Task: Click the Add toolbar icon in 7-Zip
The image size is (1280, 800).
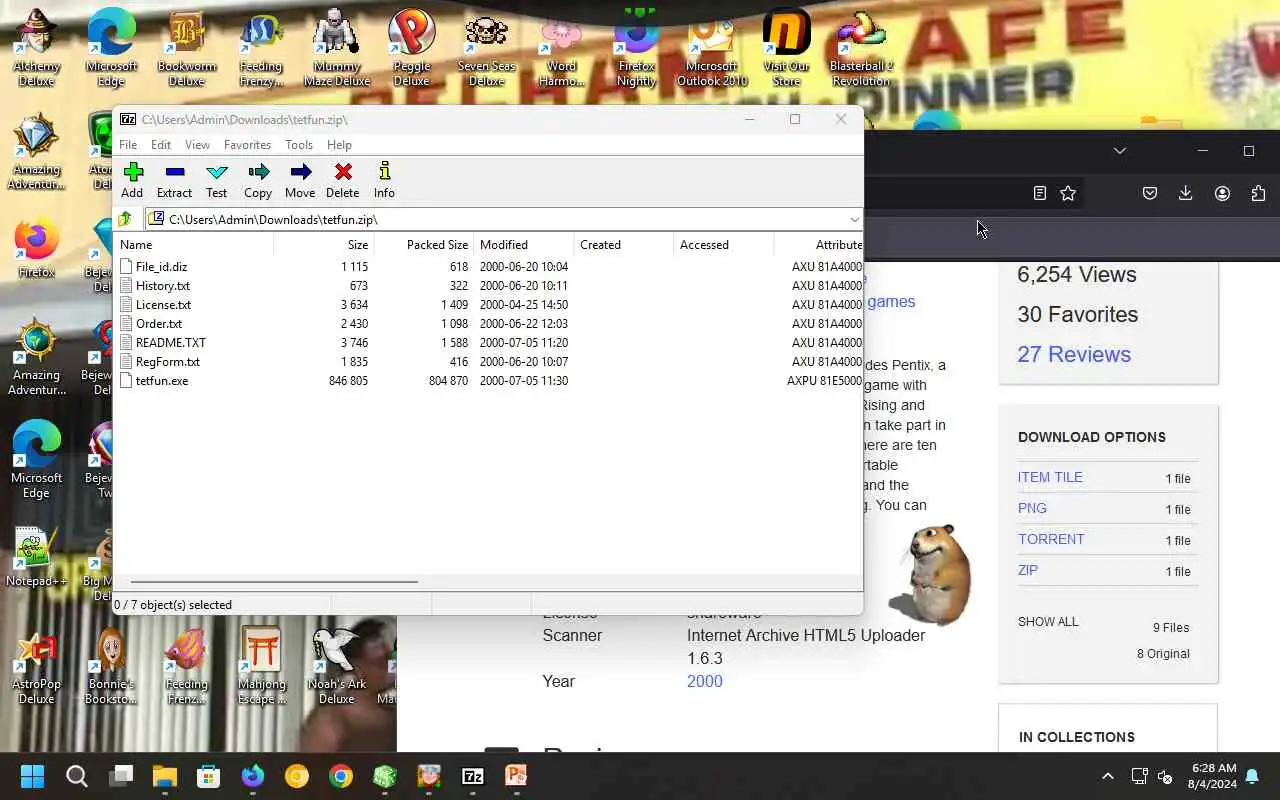Action: (132, 180)
